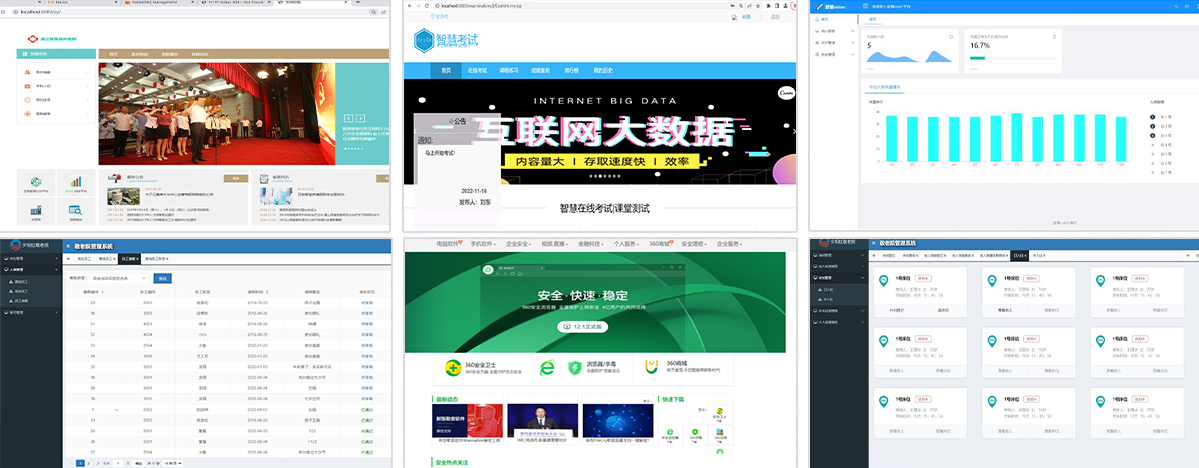Image resolution: width=1199 pixels, height=468 pixels.
Task: Open 课程练习 tab in exam navigation
Action: [x=509, y=70]
